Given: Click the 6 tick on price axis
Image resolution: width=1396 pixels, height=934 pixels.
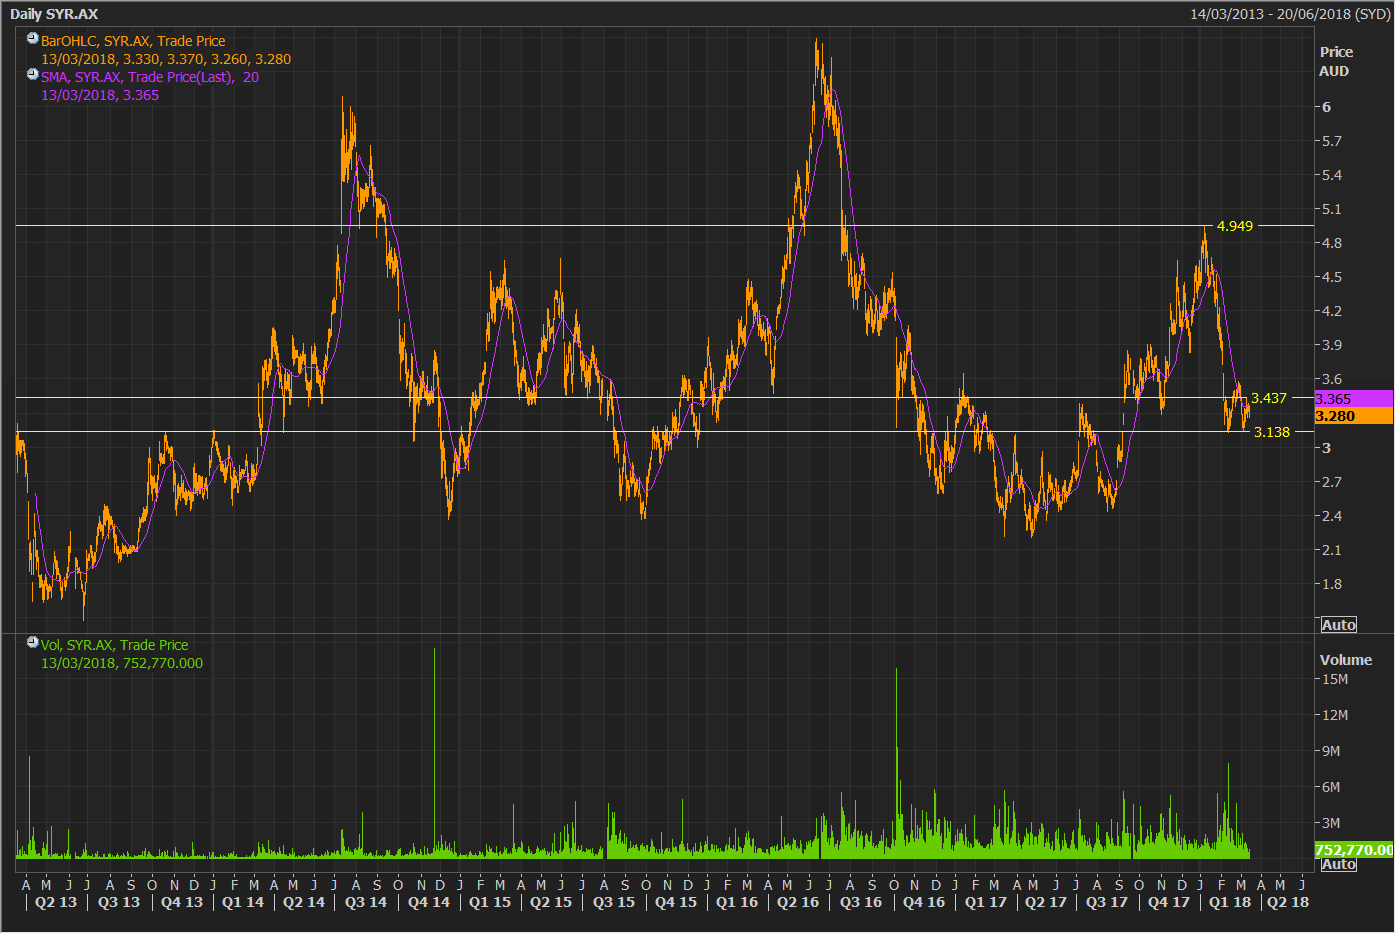Looking at the screenshot, I should 1326,107.
